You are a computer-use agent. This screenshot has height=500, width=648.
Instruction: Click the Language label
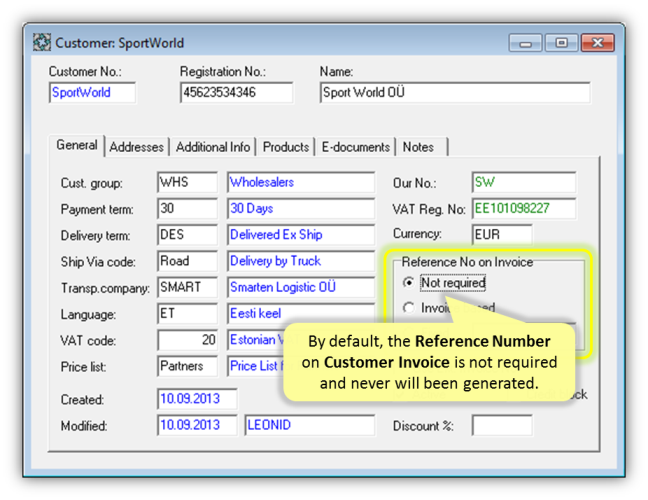88,314
